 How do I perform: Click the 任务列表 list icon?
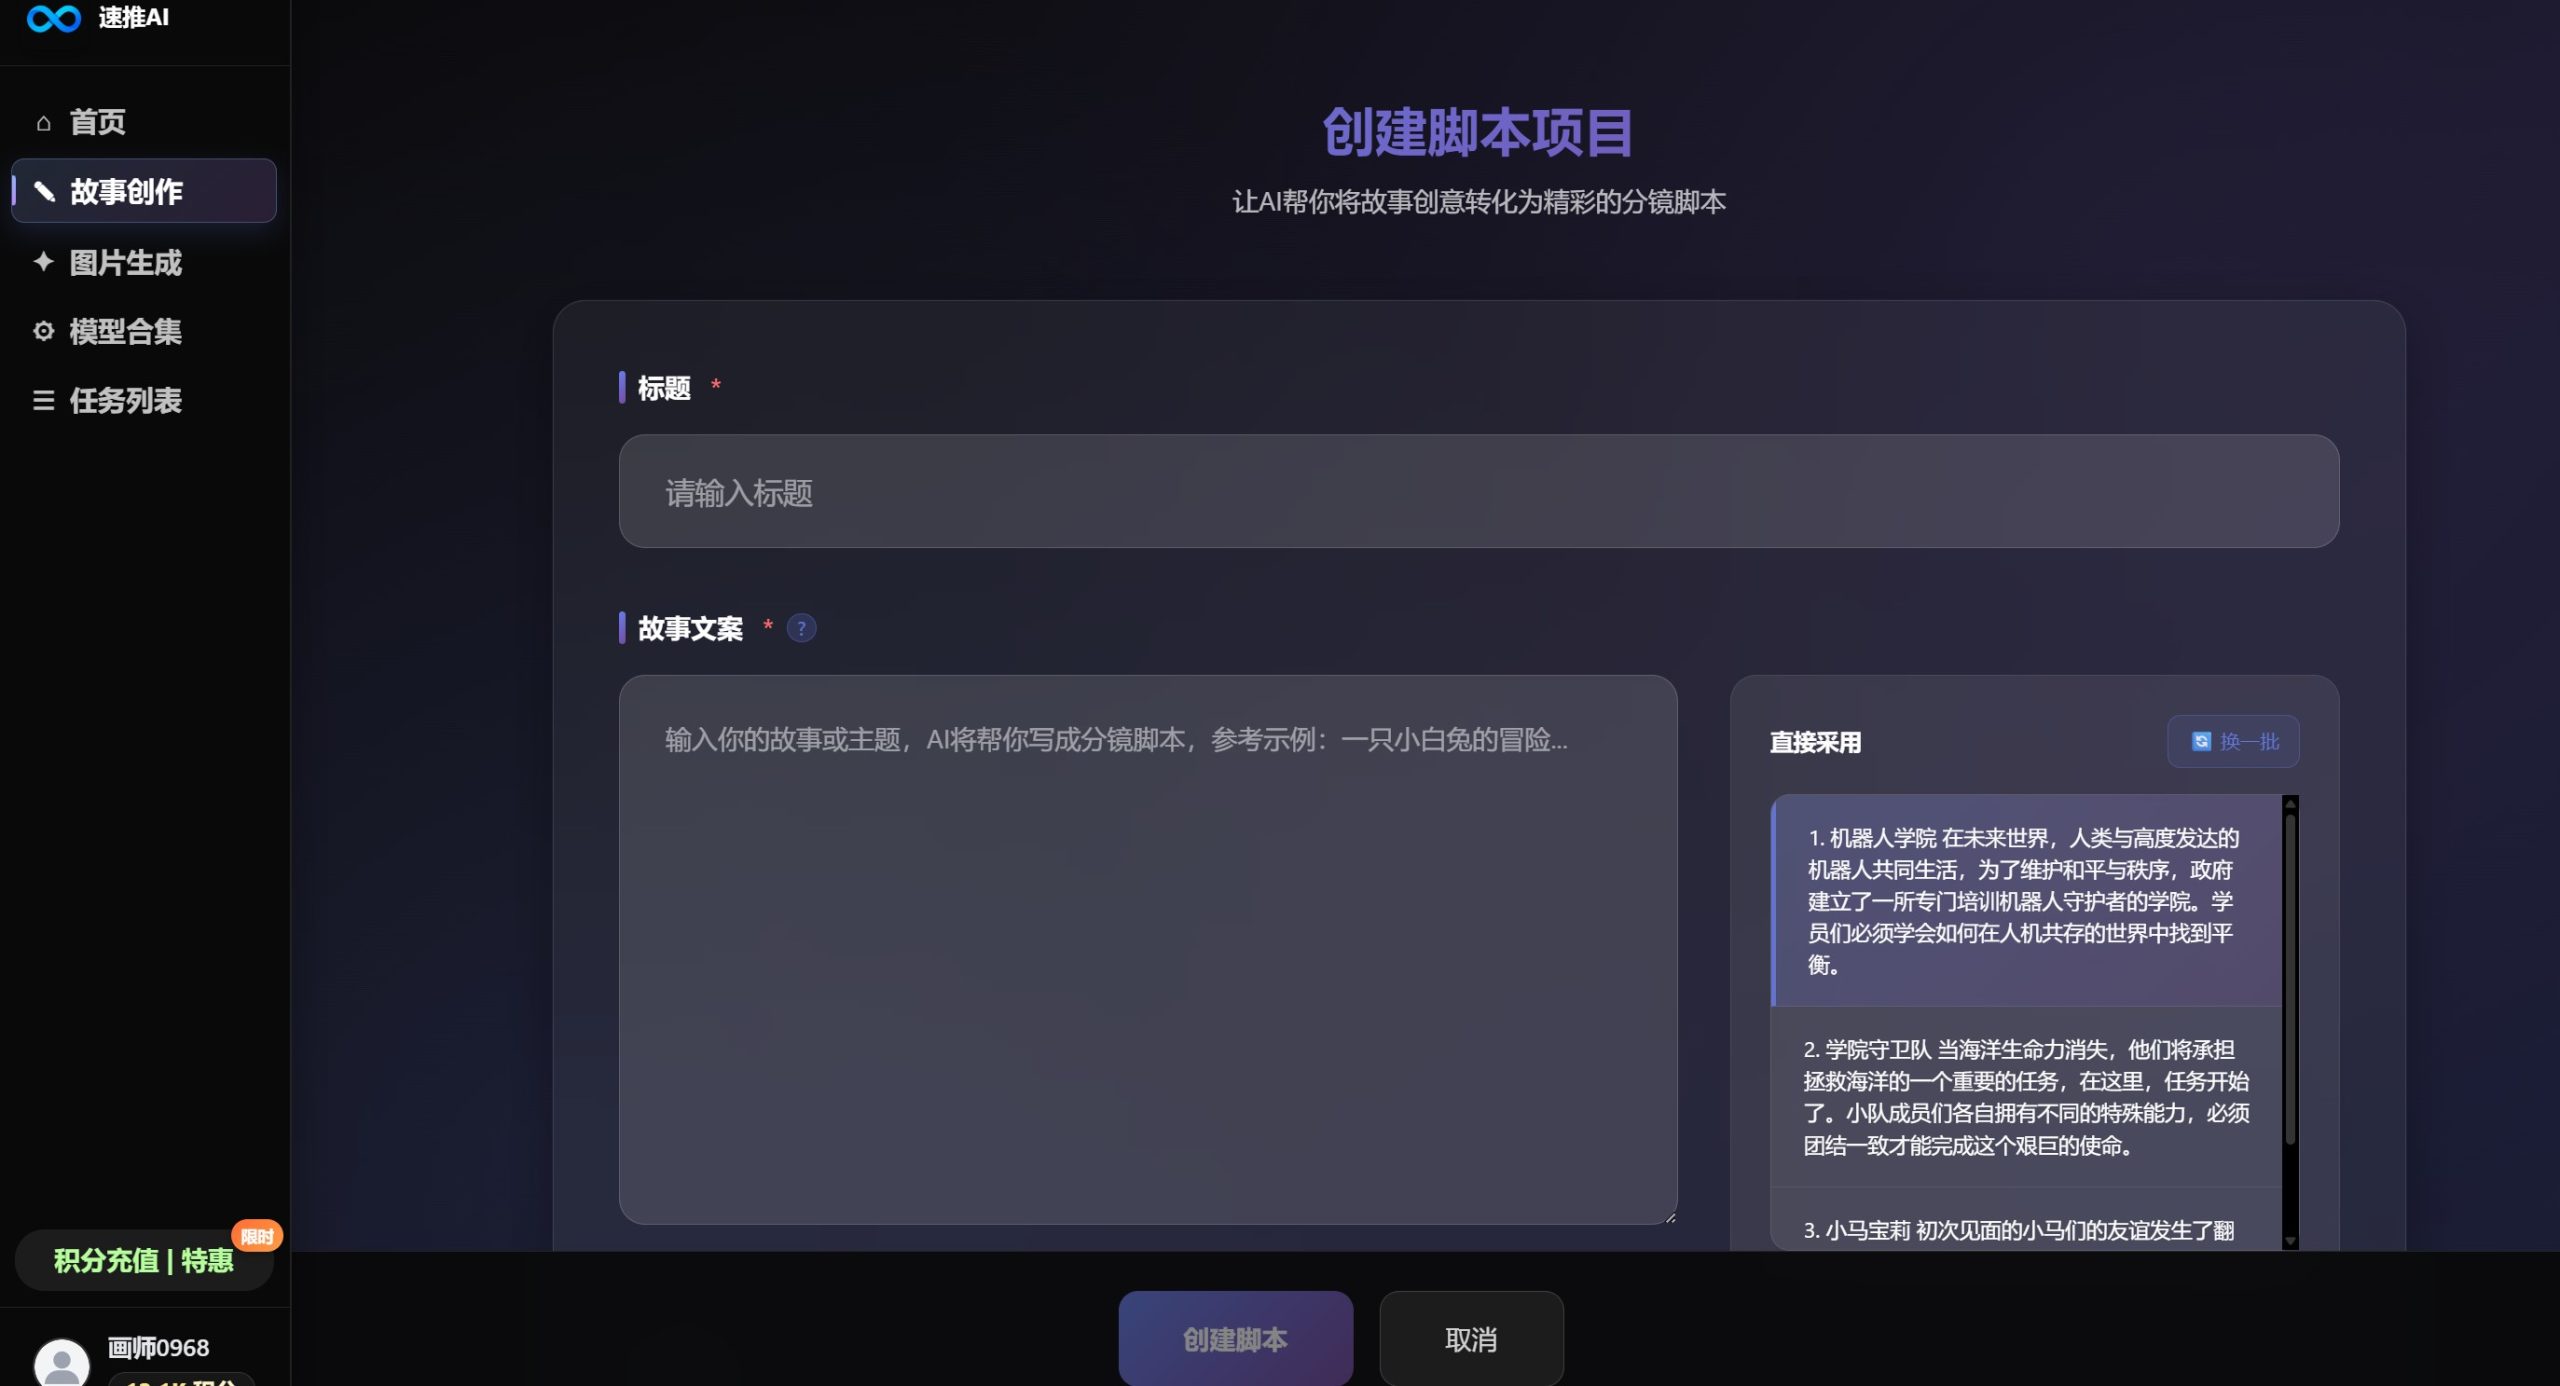click(44, 400)
